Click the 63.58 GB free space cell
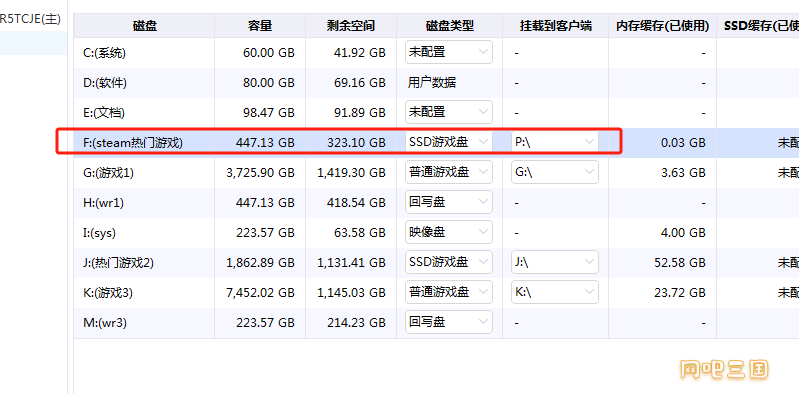Image resolution: width=799 pixels, height=394 pixels. pos(359,232)
